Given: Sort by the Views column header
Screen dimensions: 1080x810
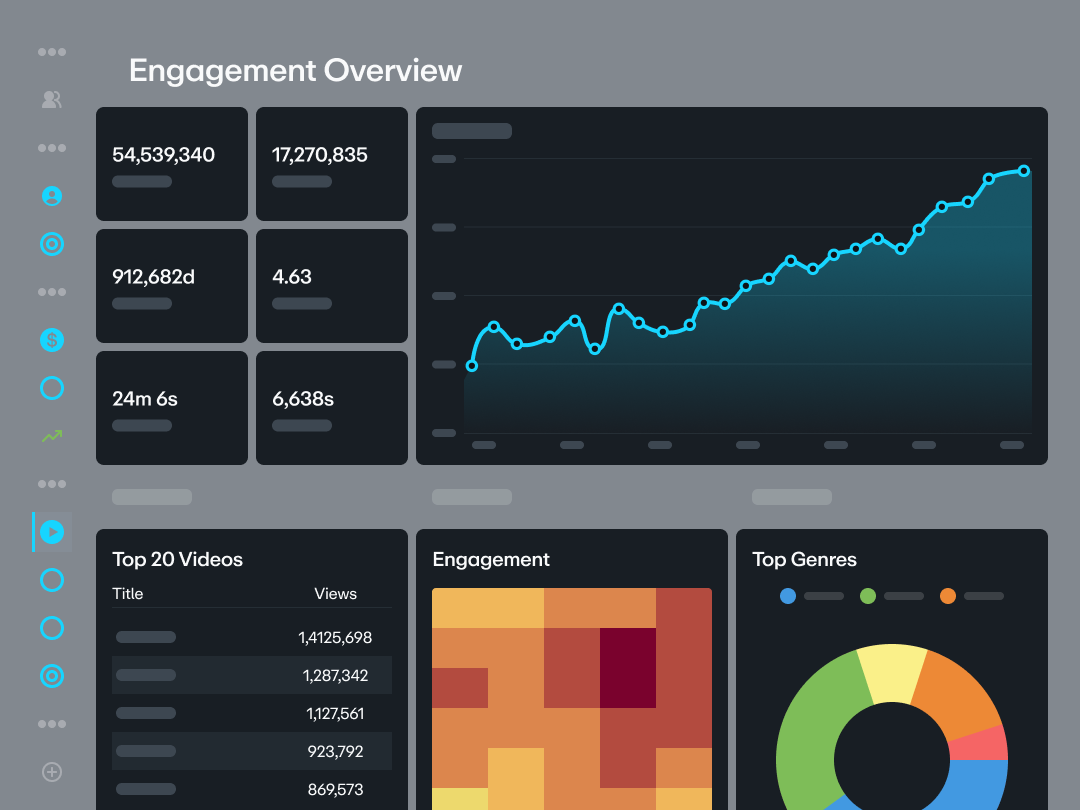Looking at the screenshot, I should (335, 594).
